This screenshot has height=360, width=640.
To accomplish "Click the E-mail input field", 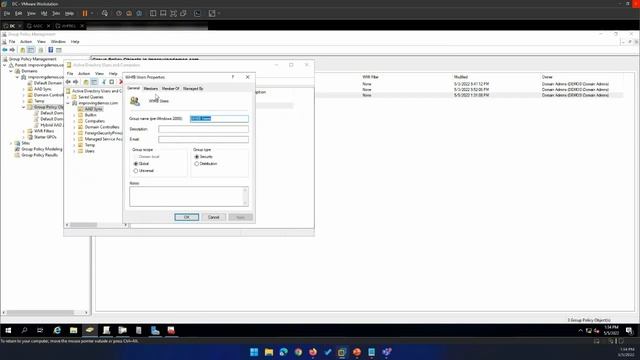I will pyautogui.click(x=203, y=140).
